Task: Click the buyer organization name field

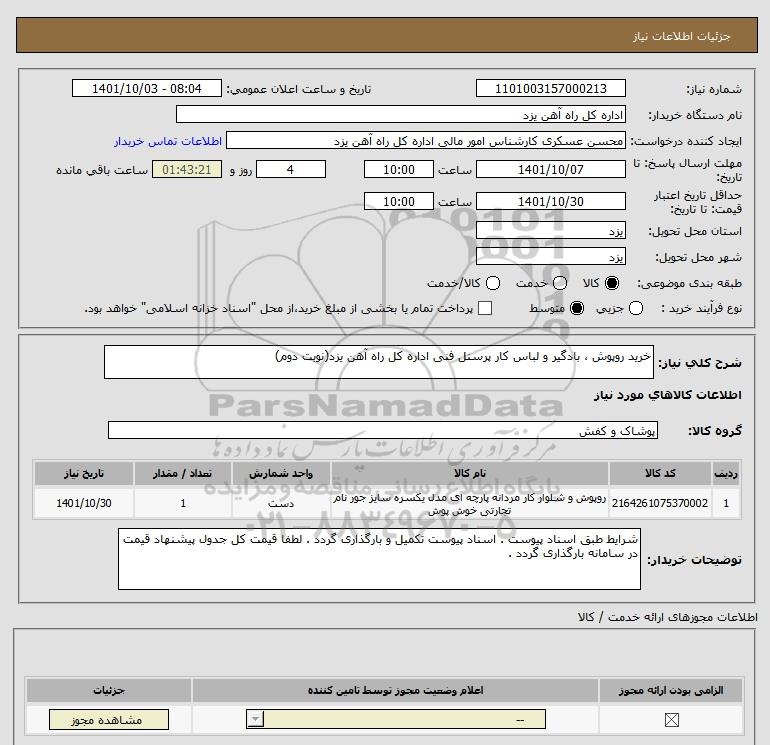Action: tap(400, 114)
